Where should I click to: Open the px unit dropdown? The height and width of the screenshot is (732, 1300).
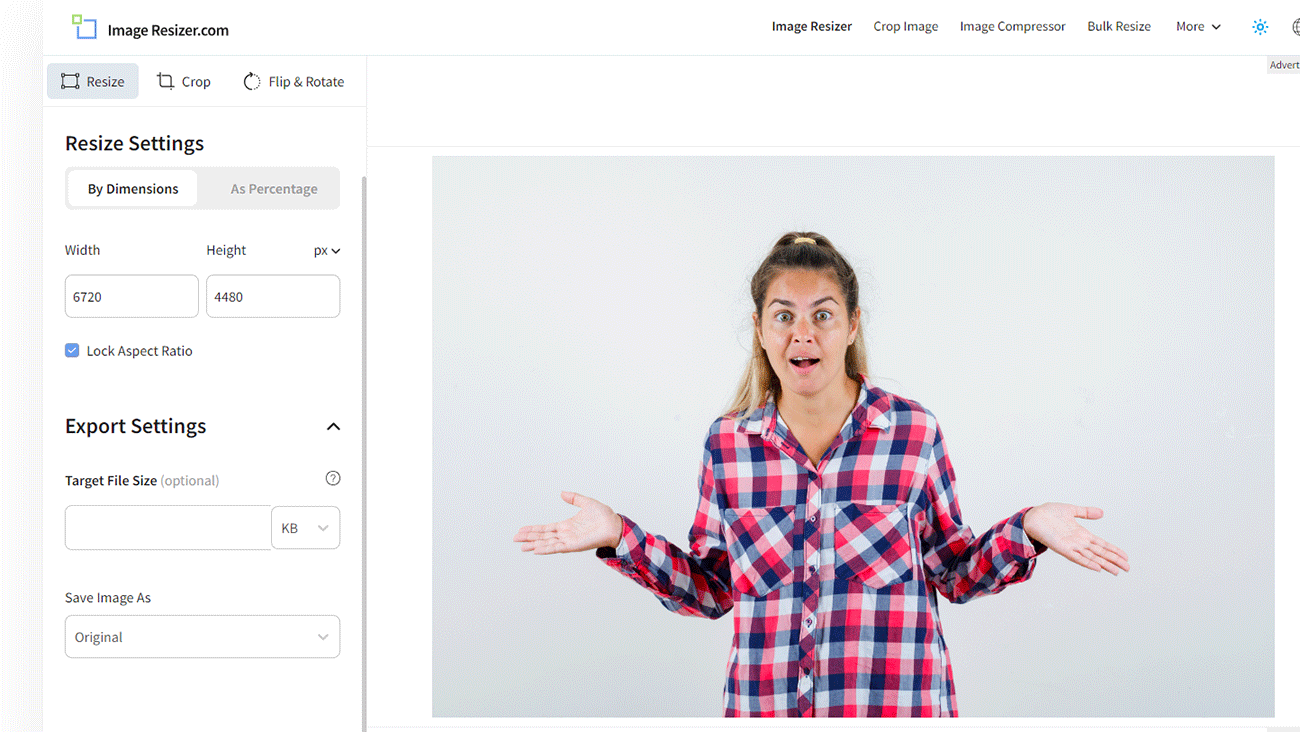click(327, 251)
